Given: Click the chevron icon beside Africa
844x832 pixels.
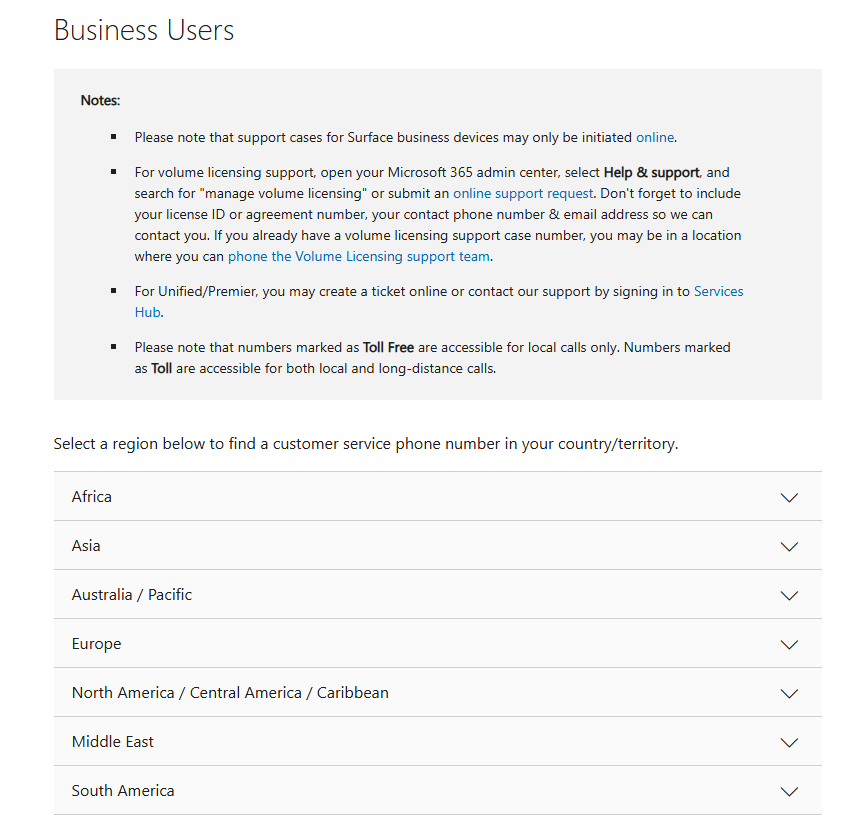Looking at the screenshot, I should point(789,498).
